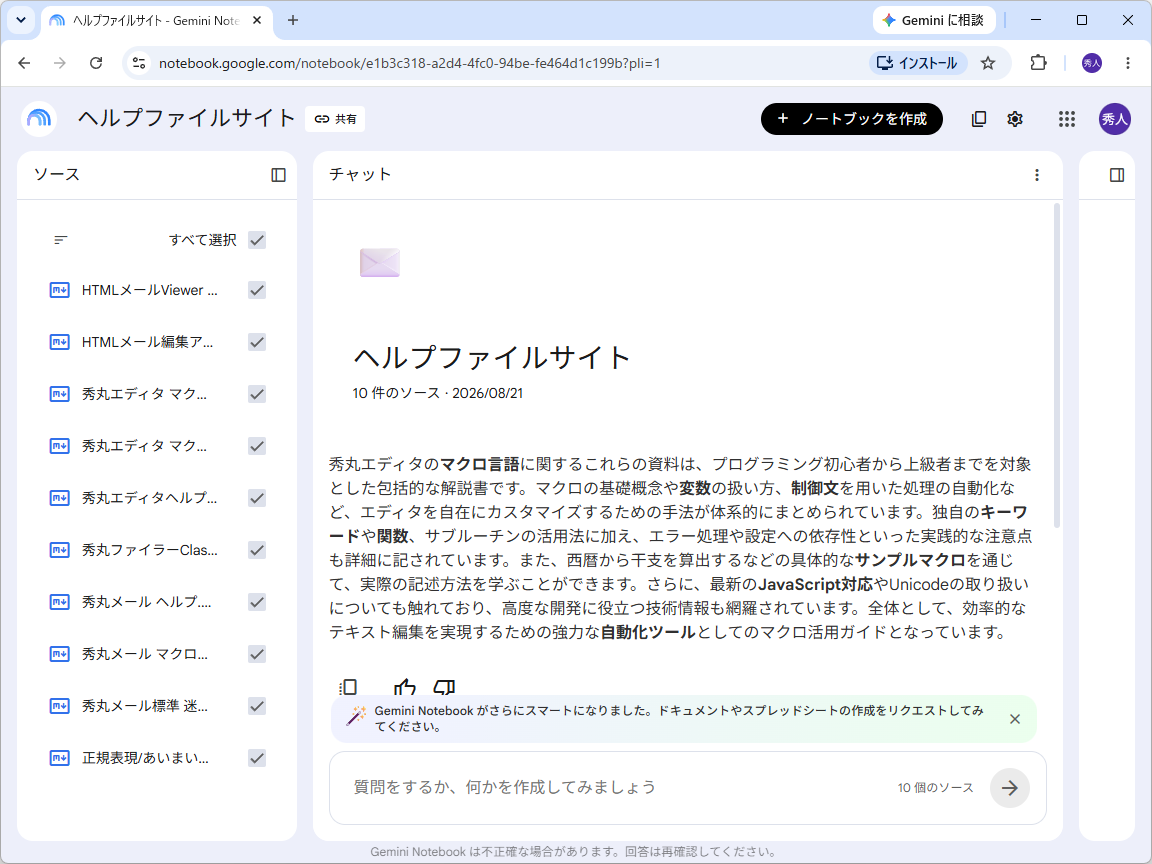Click the notebook.google.com address bar URL

tap(409, 63)
